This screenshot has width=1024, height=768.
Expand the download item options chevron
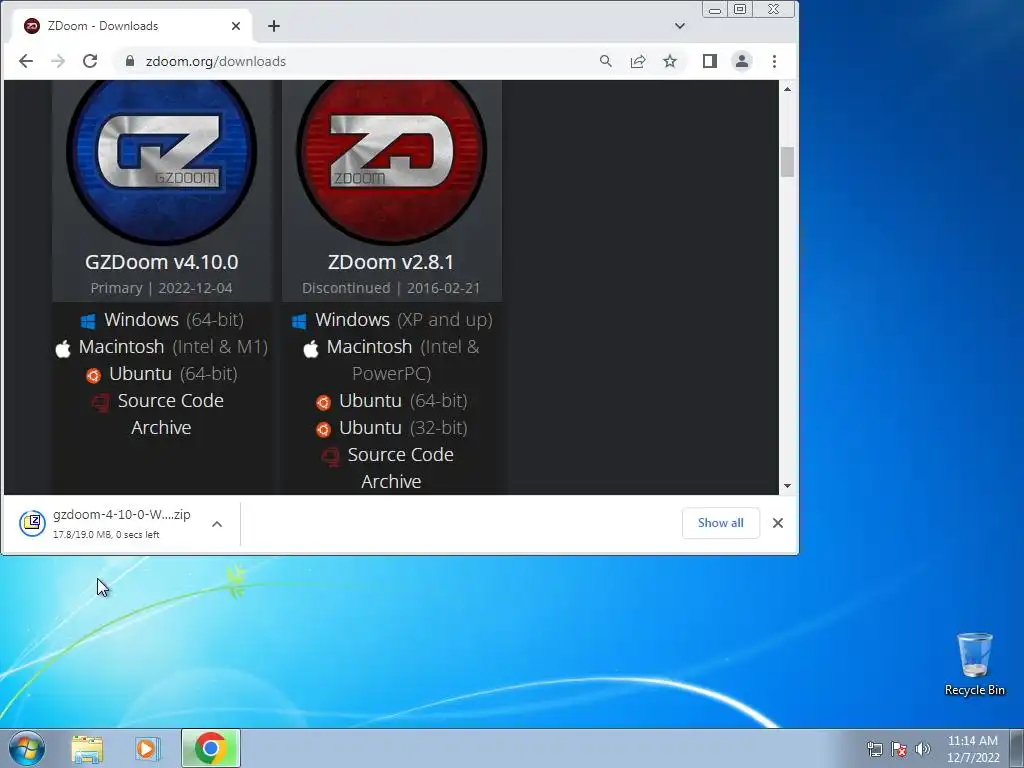tap(217, 524)
